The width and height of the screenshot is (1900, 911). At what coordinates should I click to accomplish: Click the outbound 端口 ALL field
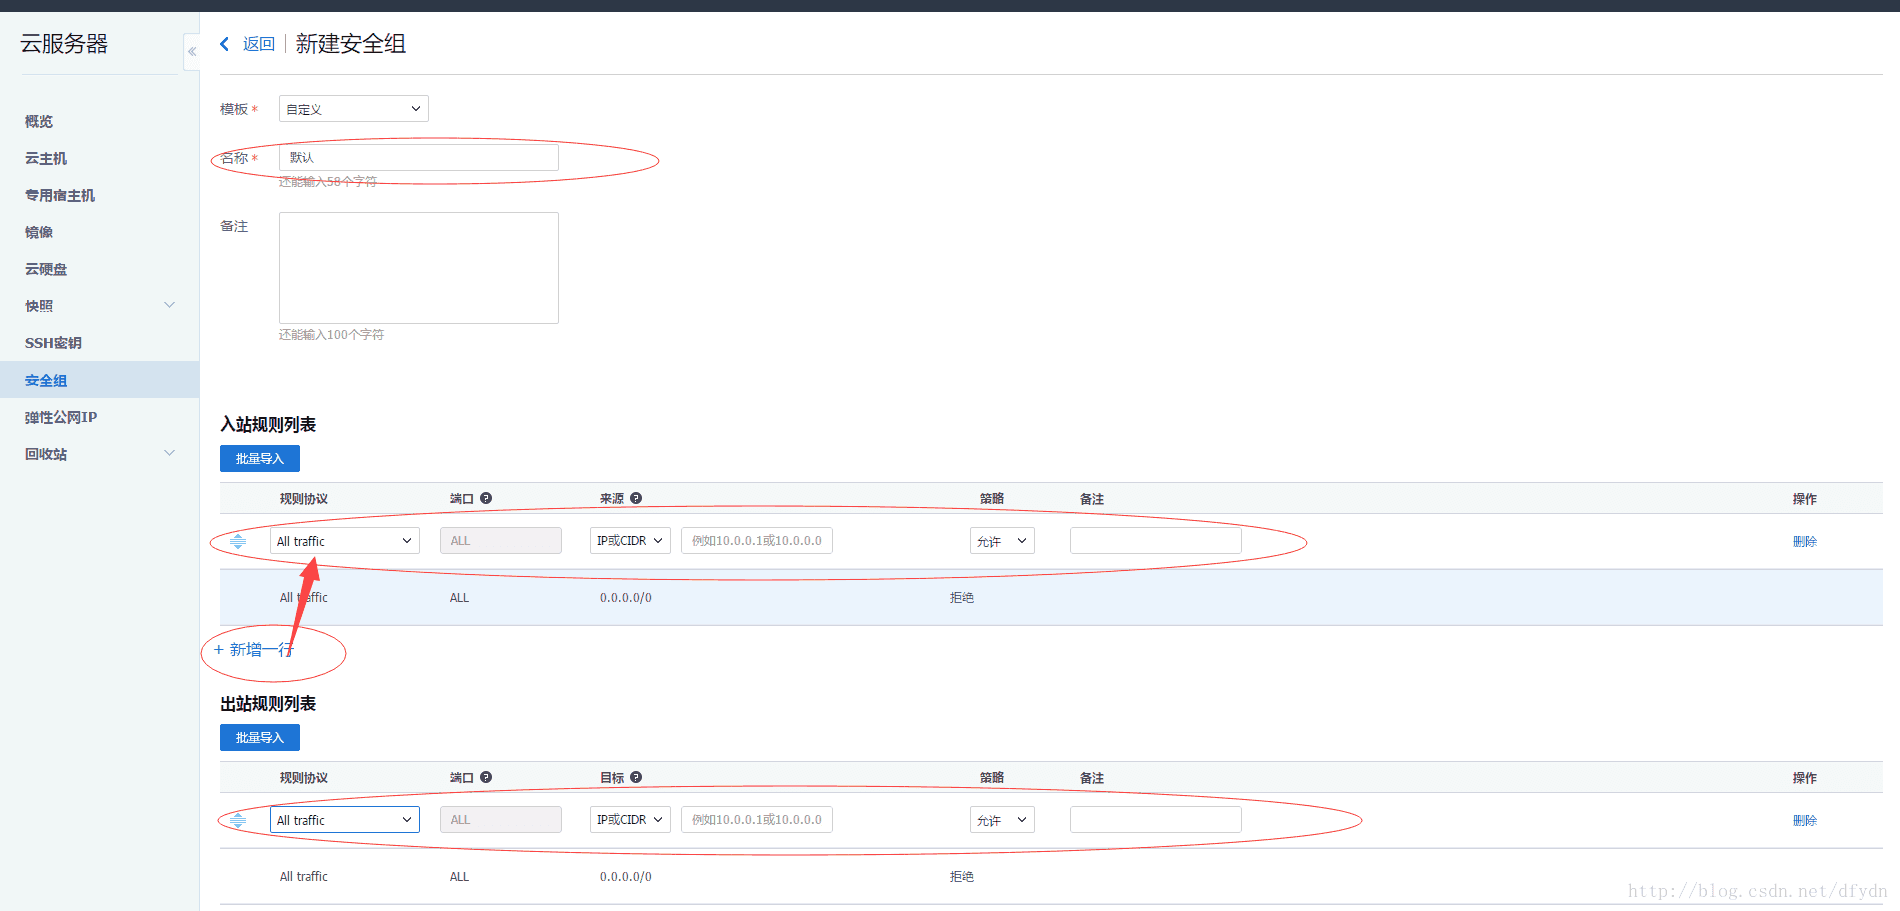tap(501, 820)
